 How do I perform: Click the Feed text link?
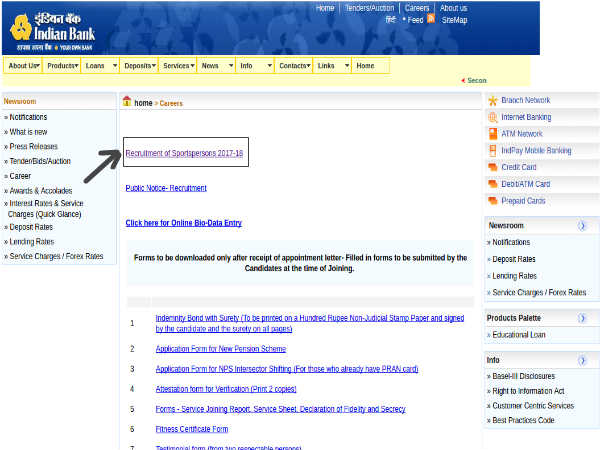point(415,20)
